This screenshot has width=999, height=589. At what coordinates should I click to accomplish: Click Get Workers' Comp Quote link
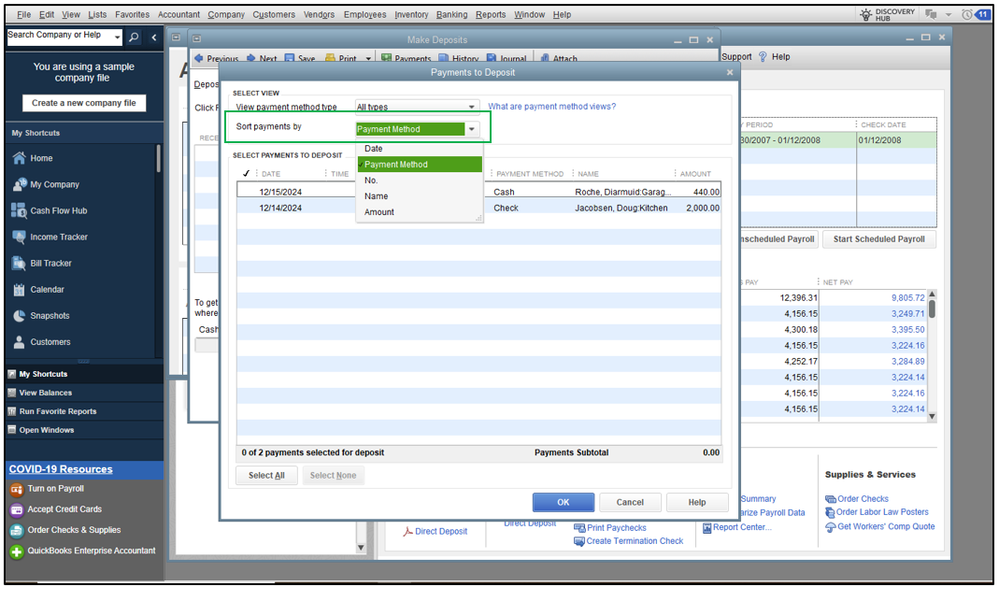(886, 527)
